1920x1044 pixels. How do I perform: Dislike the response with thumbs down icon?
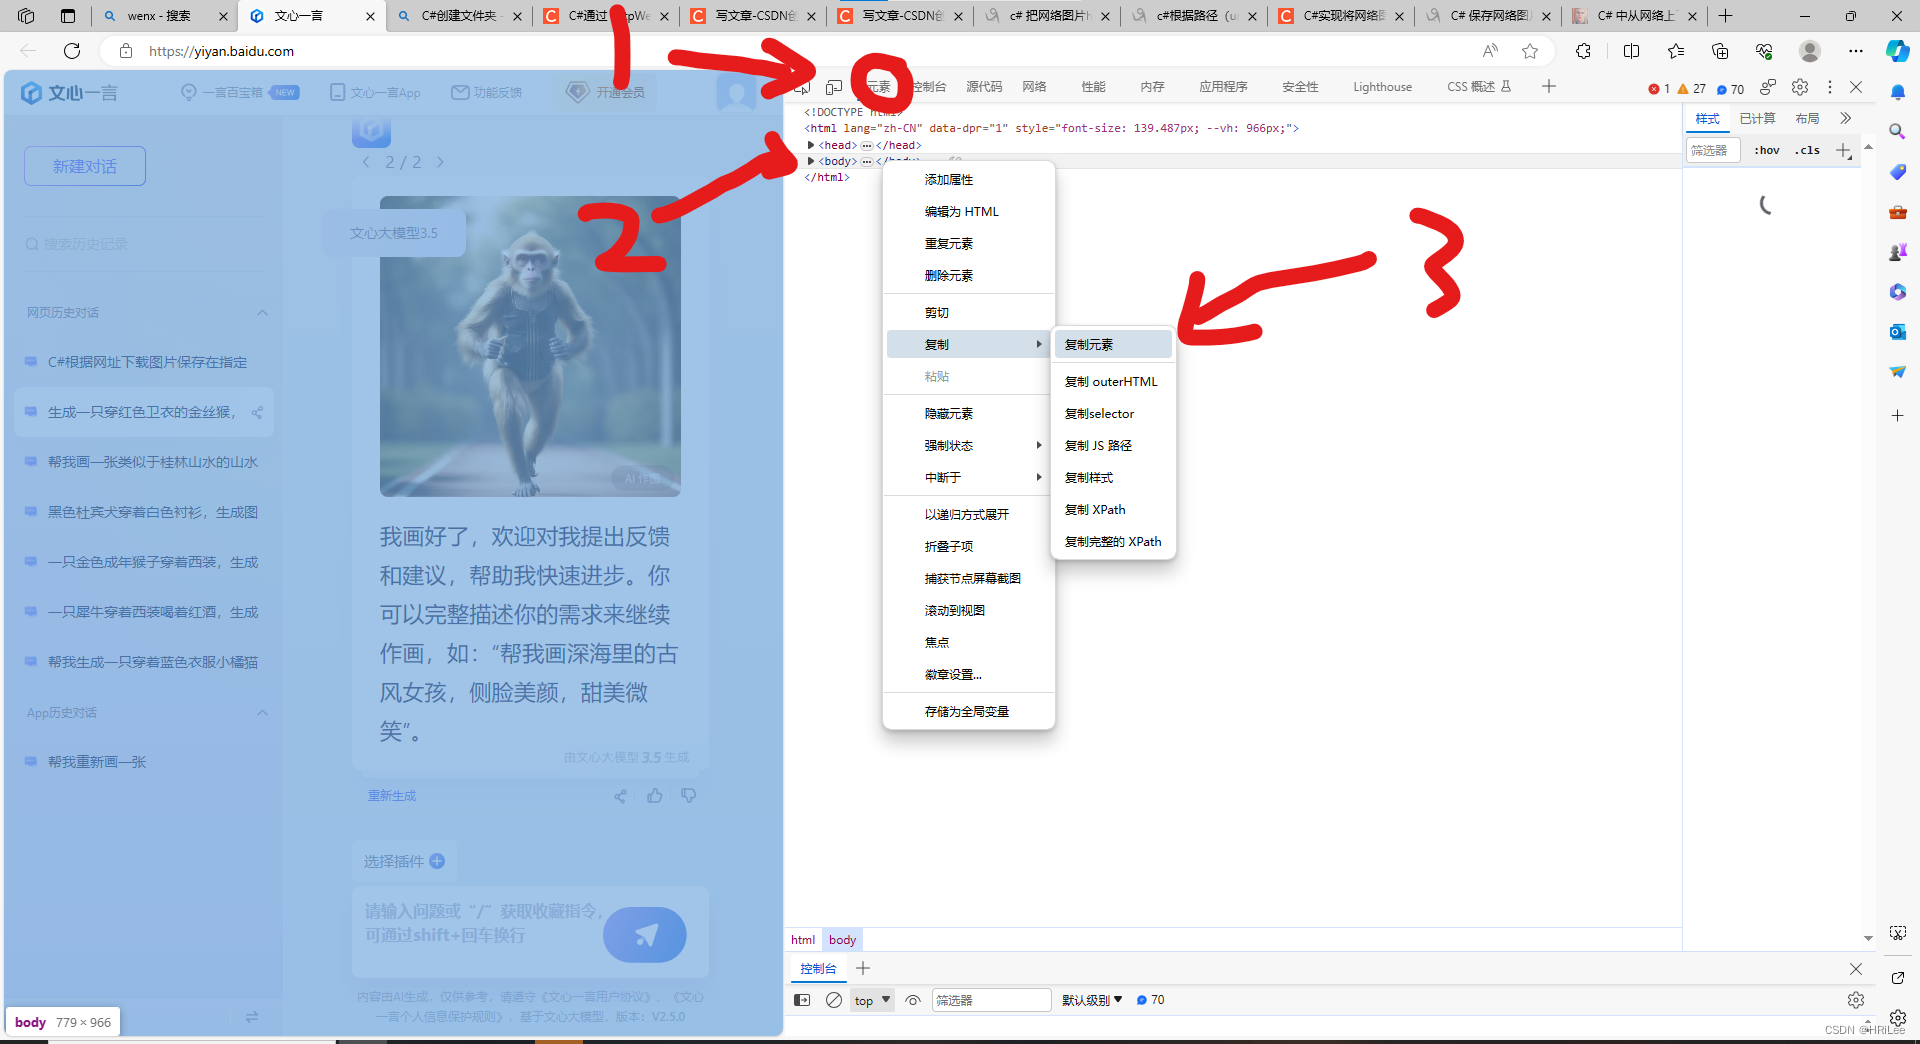(689, 796)
